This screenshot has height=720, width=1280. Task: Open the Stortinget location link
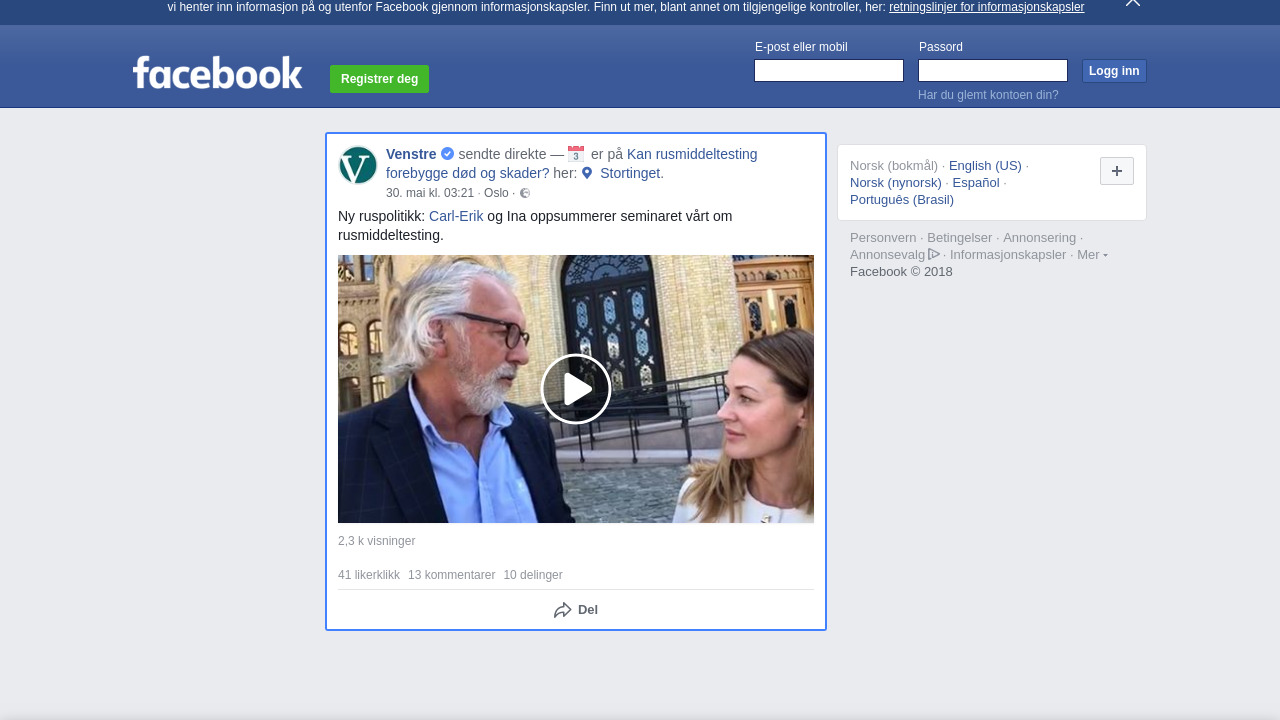[632, 173]
